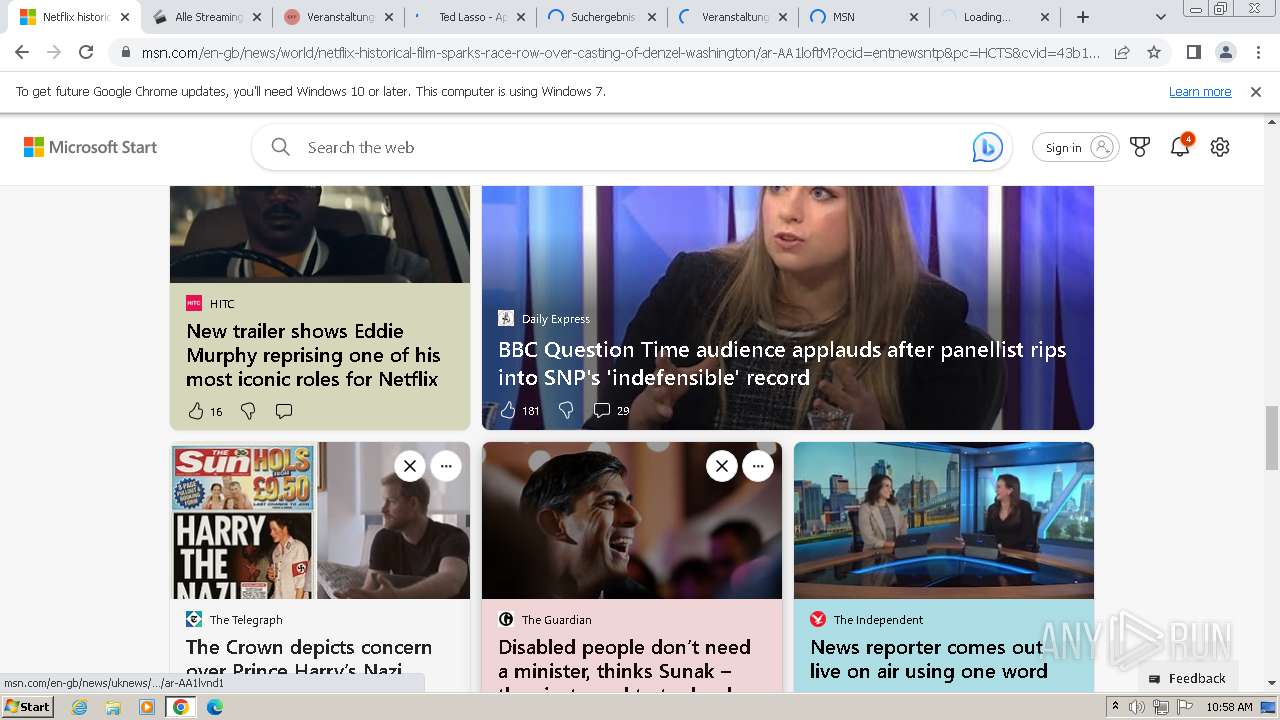Switch to first Veranstaltung tab
The height and width of the screenshot is (720, 1280).
(339, 17)
